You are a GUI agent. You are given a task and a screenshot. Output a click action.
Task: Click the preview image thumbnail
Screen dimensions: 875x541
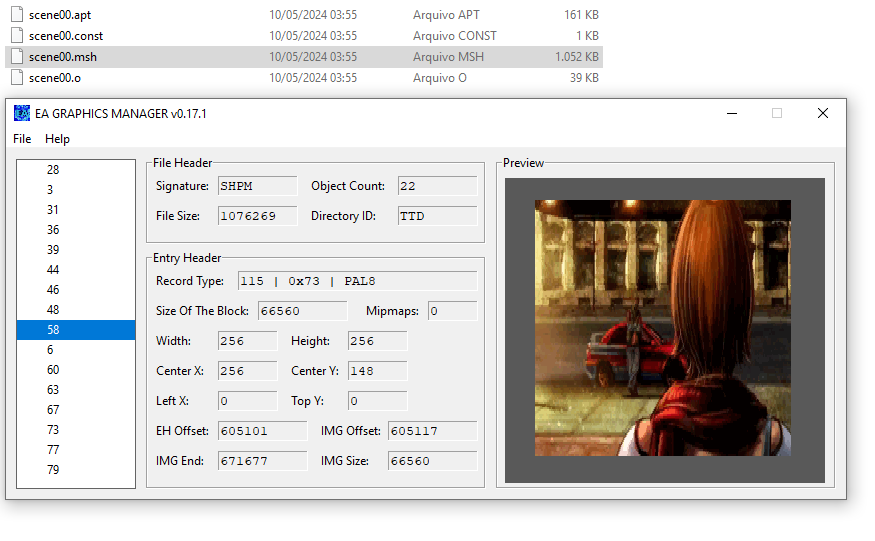click(x=663, y=328)
